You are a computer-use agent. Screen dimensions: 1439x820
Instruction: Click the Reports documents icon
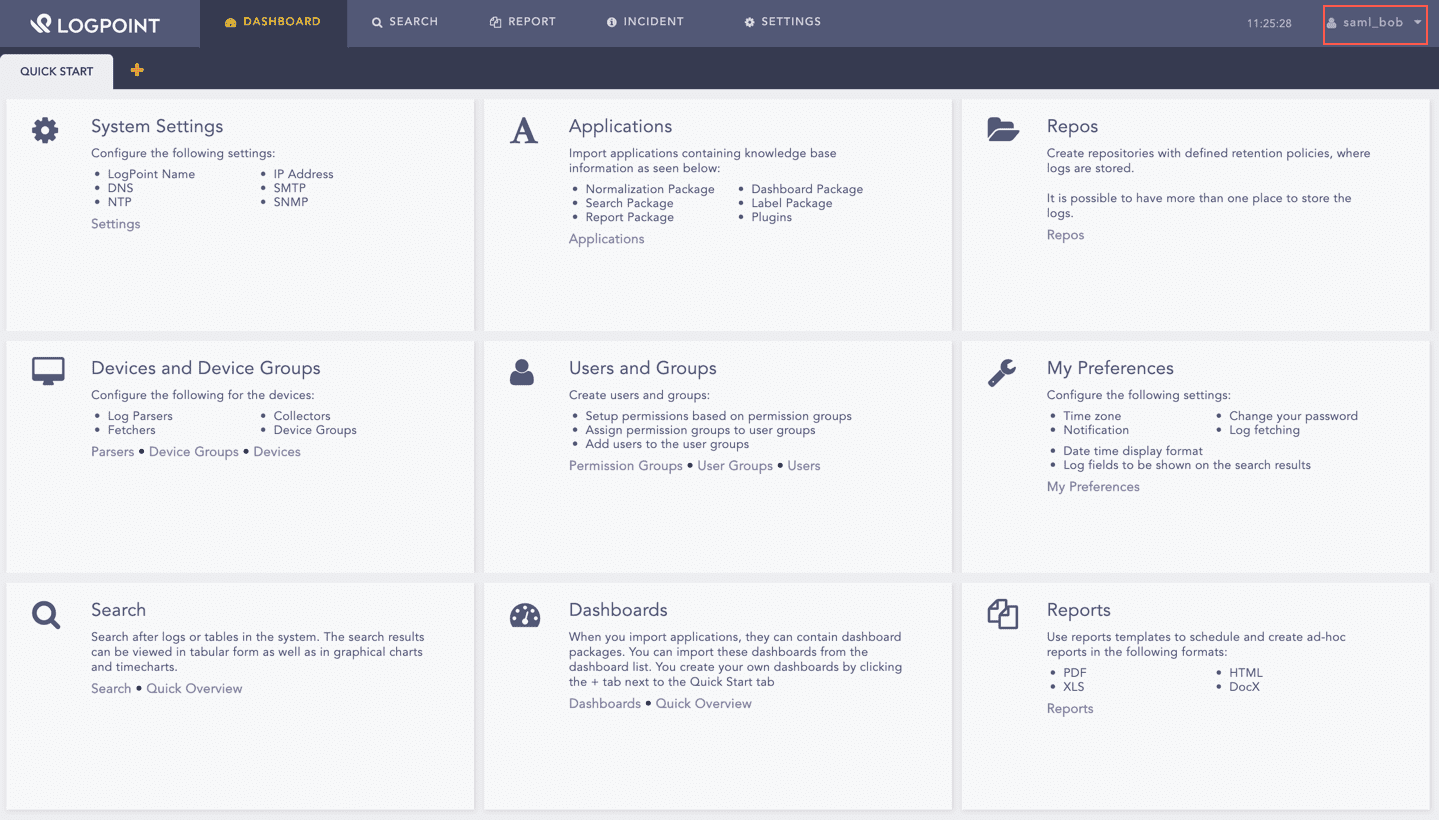click(1002, 614)
